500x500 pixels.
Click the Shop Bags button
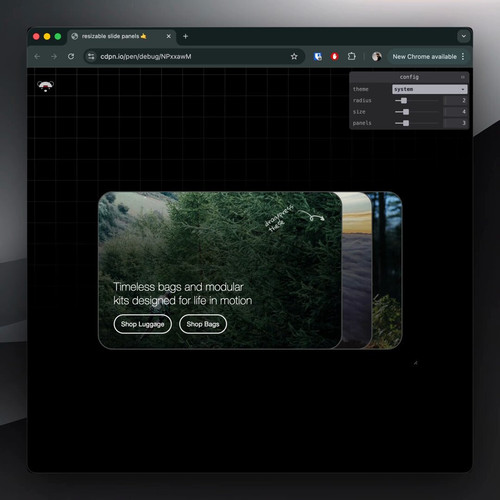[x=203, y=324]
